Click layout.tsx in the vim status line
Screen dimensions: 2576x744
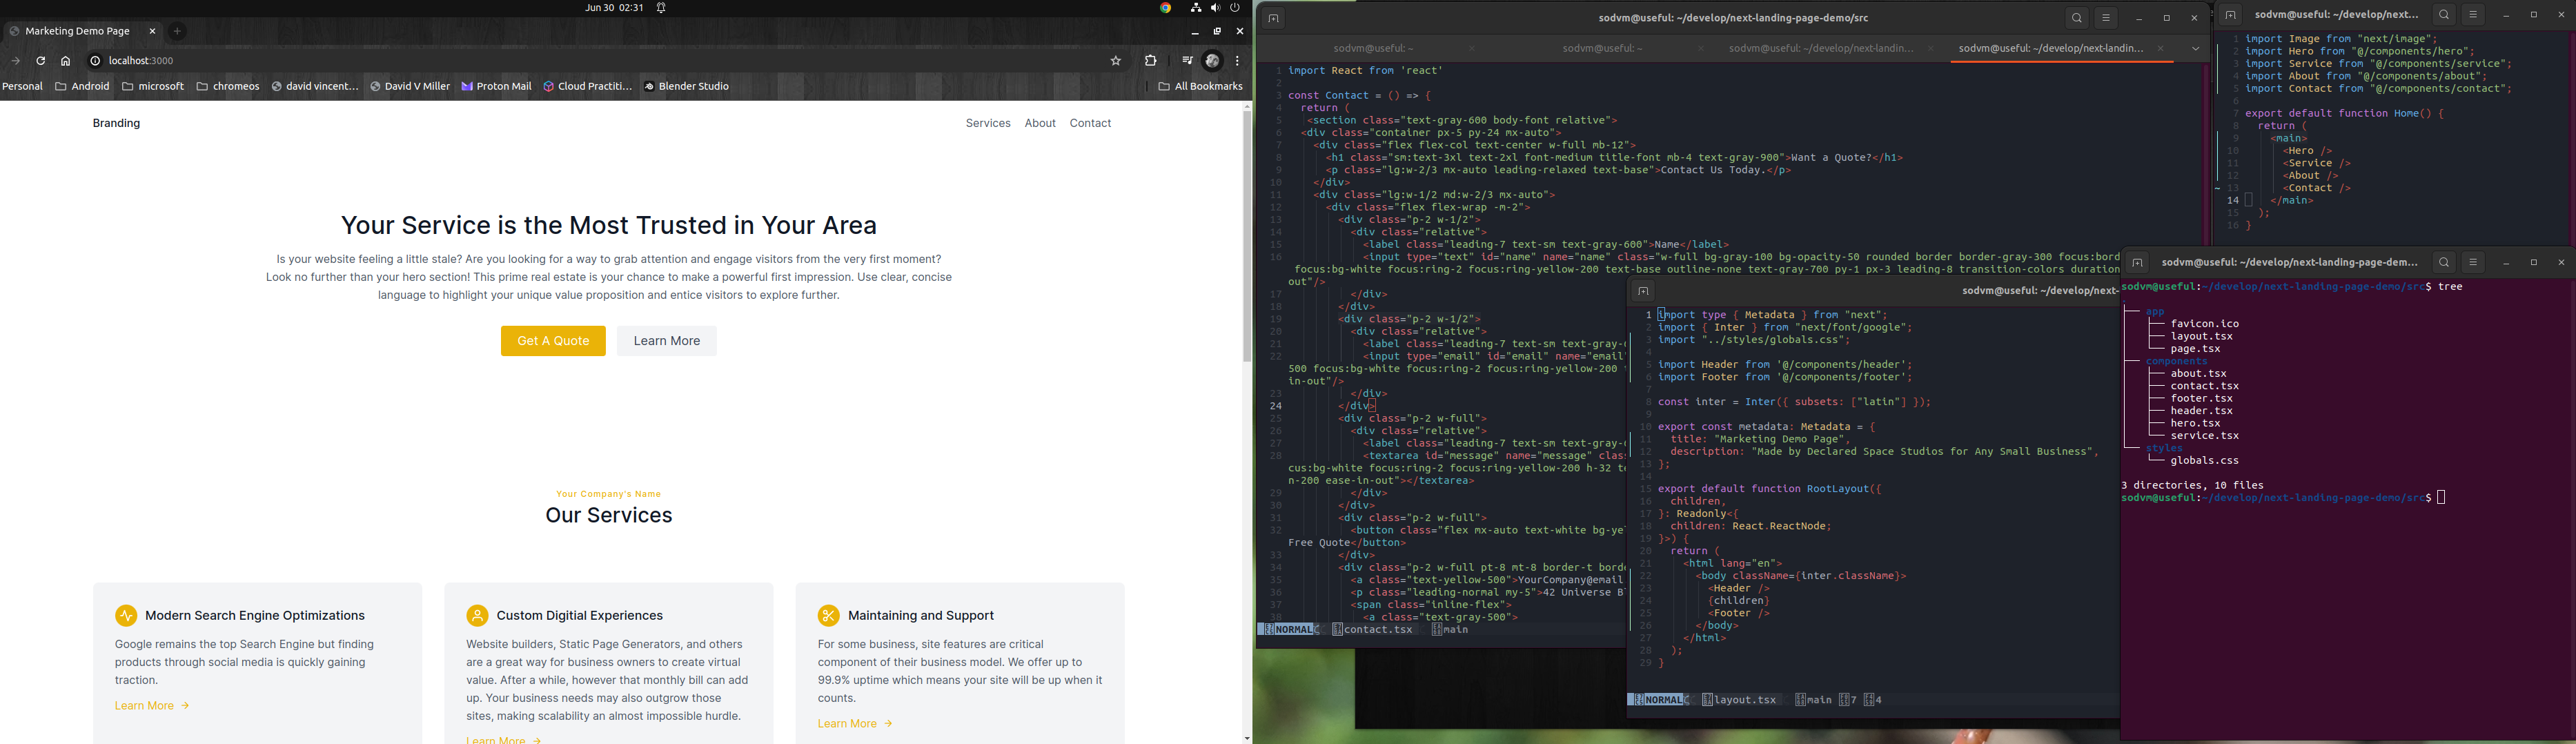pyautogui.click(x=1745, y=700)
